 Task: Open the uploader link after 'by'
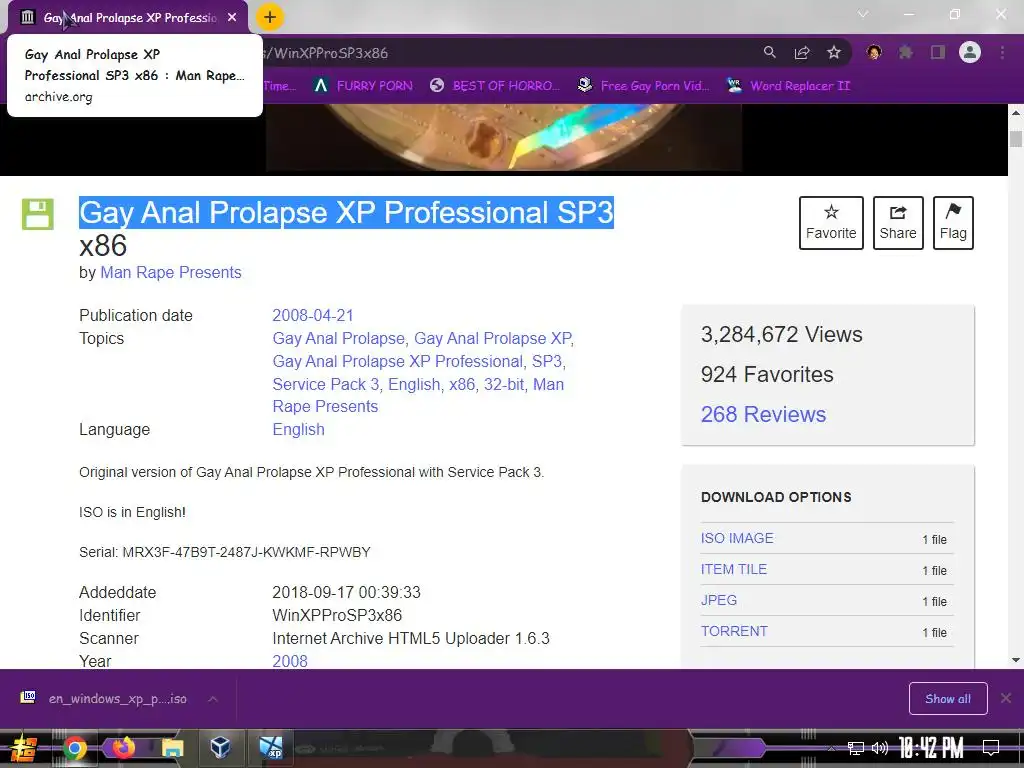pos(170,272)
